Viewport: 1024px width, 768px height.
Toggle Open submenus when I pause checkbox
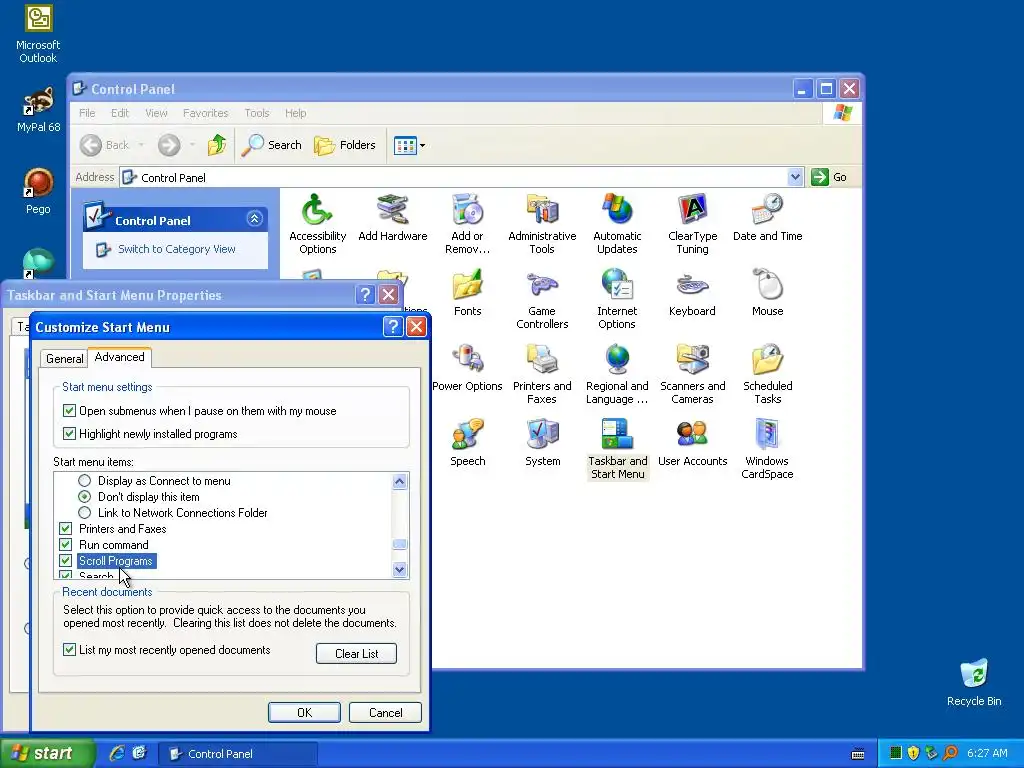click(69, 411)
